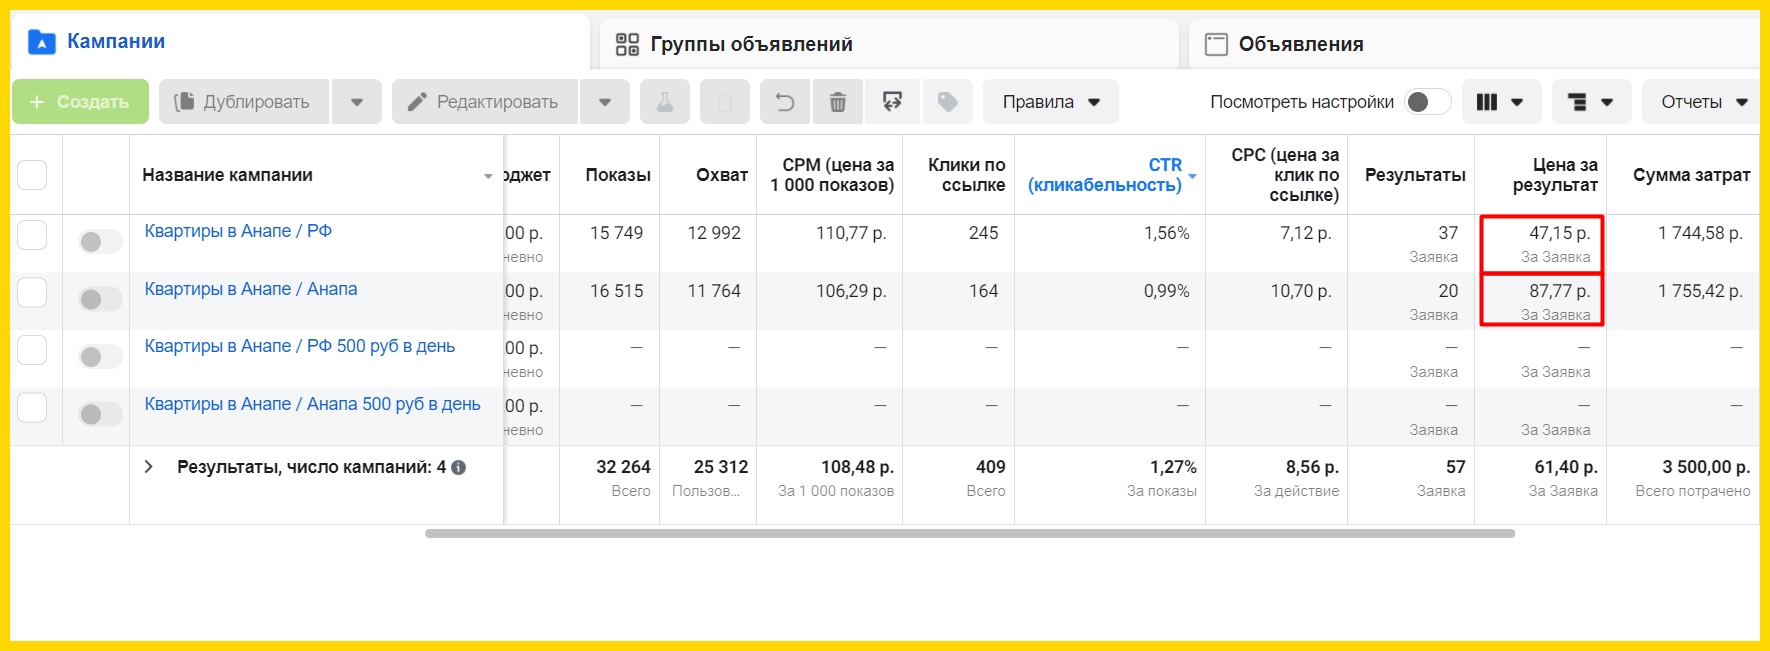Click the info icon next to campaign count
This screenshot has height=651, width=1770.
click(458, 467)
